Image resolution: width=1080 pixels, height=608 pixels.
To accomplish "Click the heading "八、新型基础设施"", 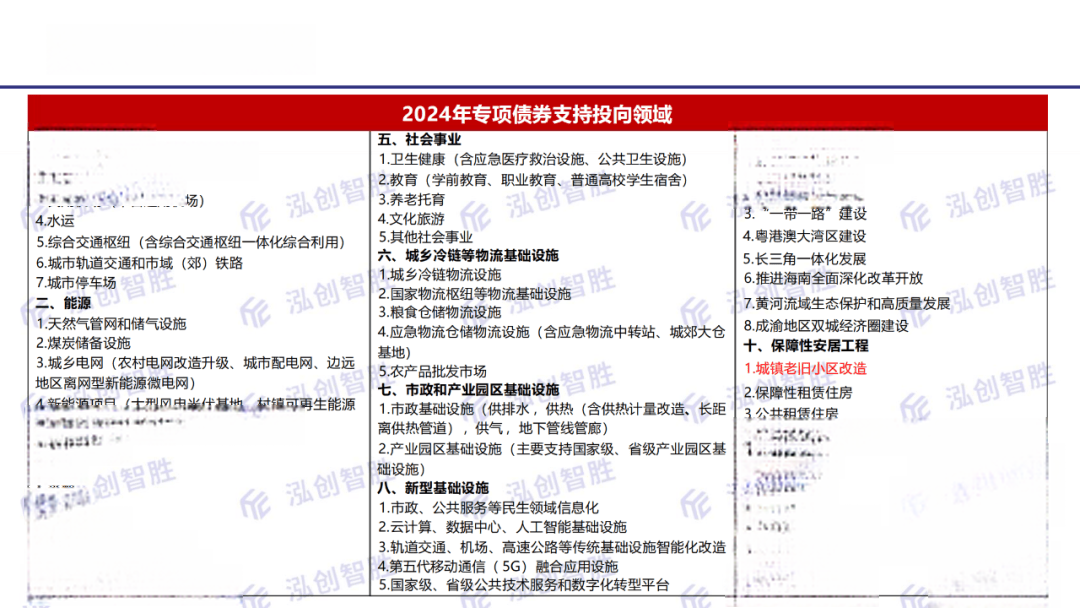I will (x=433, y=488).
